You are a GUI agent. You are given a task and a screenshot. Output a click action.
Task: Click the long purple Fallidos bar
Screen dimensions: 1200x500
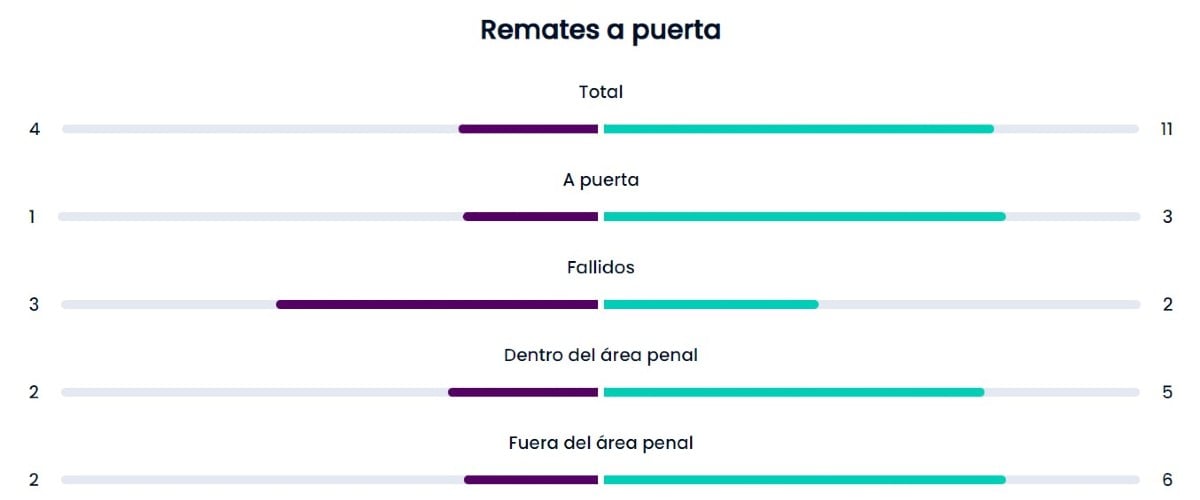pos(437,304)
